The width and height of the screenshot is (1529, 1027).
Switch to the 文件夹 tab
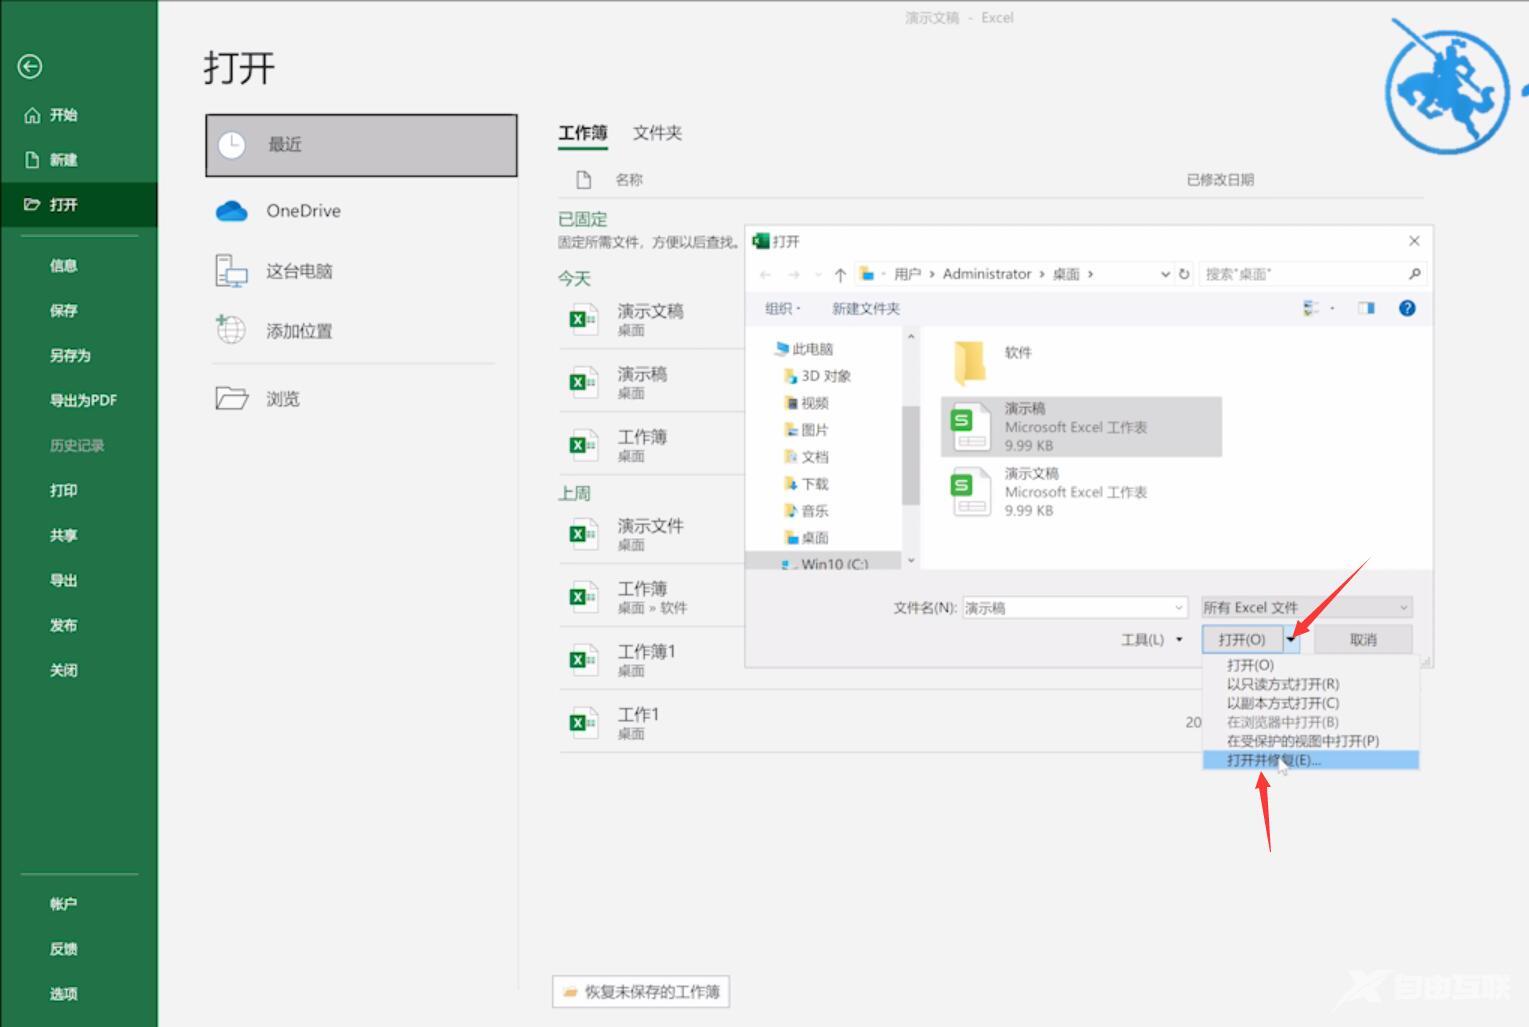(x=657, y=133)
